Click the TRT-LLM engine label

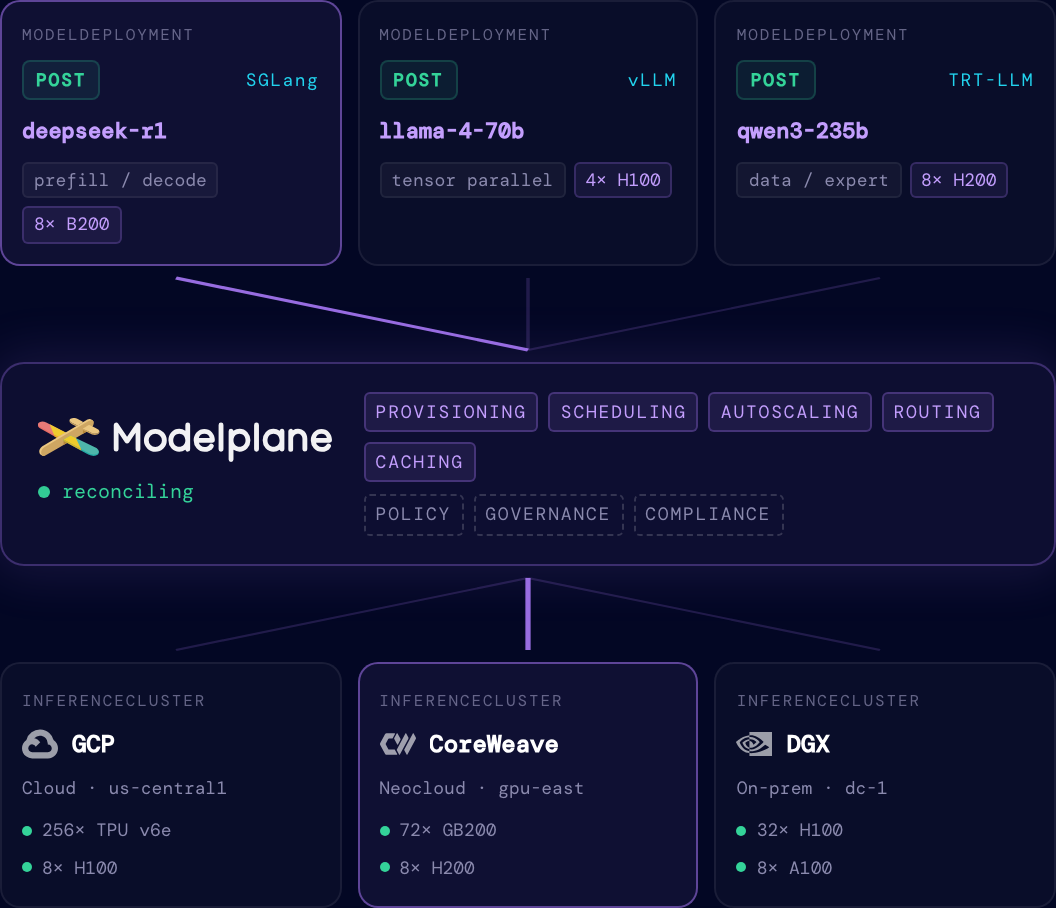(991, 80)
